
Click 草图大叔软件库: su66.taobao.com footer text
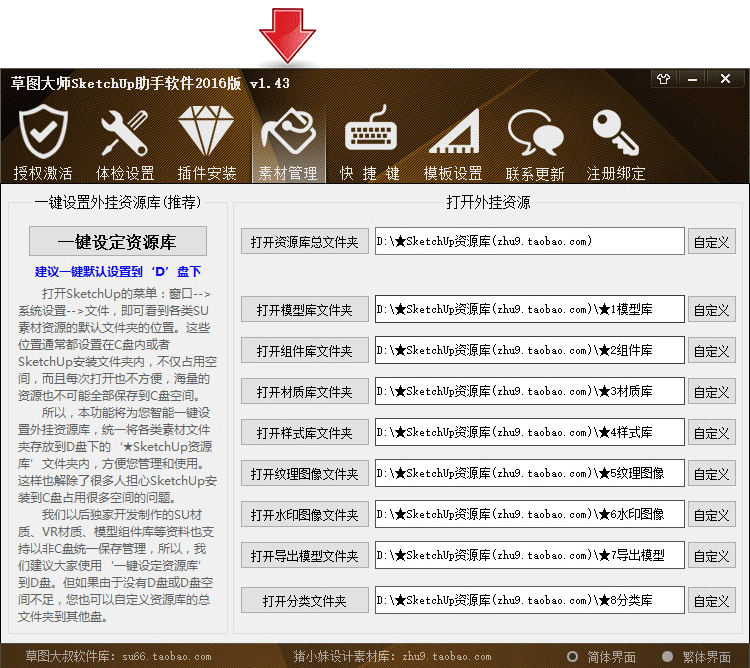point(118,656)
